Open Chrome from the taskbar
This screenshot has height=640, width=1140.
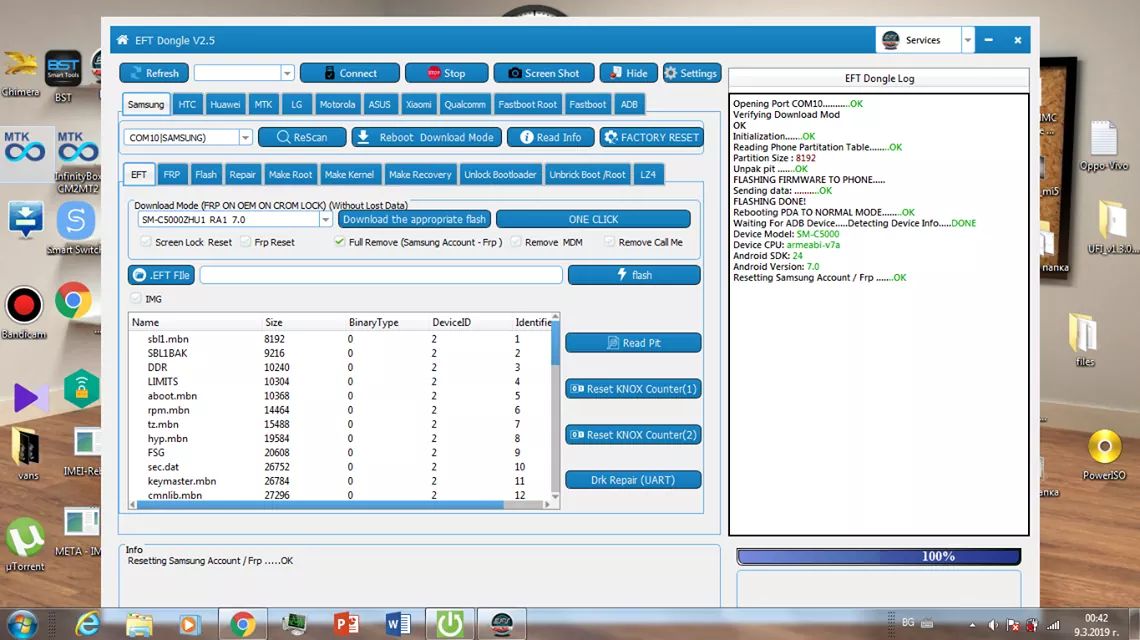point(243,624)
